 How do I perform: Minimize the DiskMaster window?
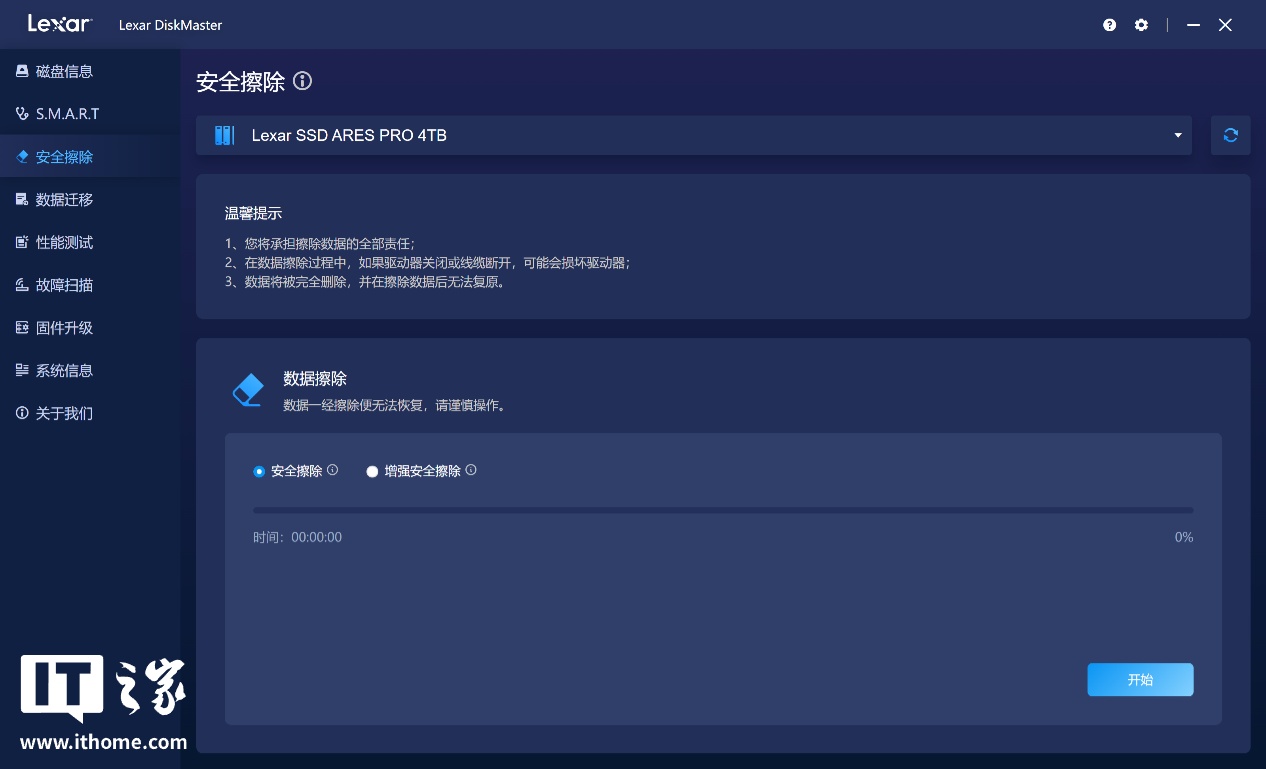[x=1193, y=25]
